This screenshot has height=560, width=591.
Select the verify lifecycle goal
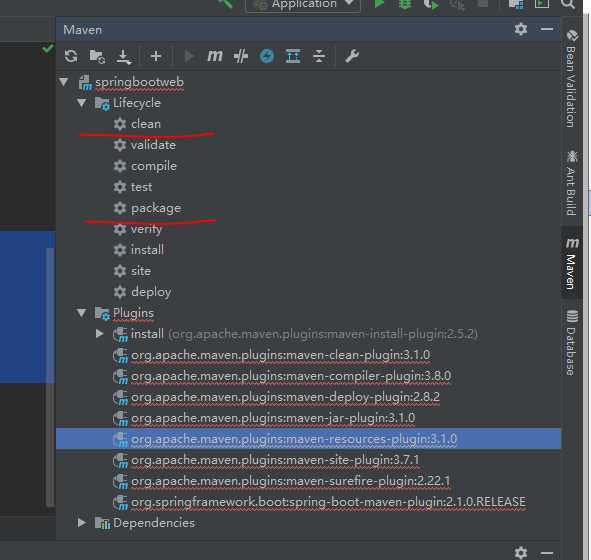click(147, 229)
